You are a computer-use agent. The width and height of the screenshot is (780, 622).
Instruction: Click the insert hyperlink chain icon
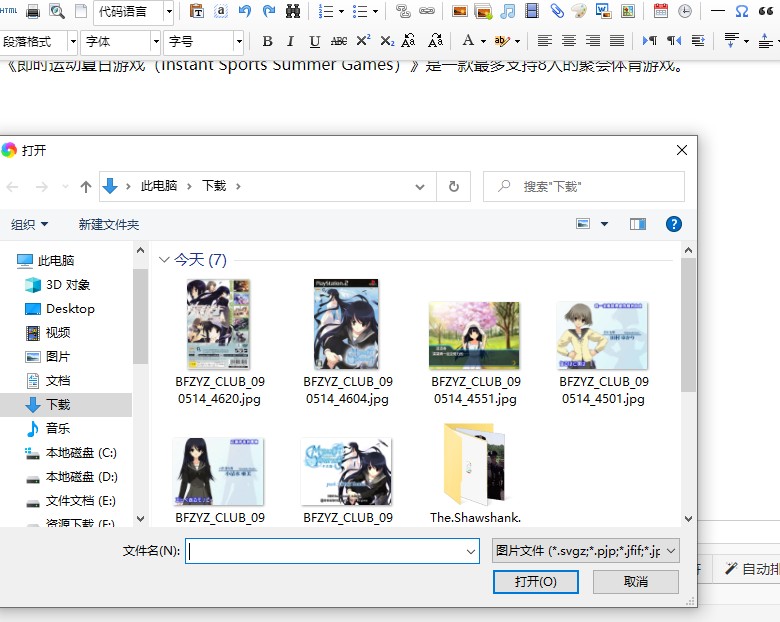(427, 10)
